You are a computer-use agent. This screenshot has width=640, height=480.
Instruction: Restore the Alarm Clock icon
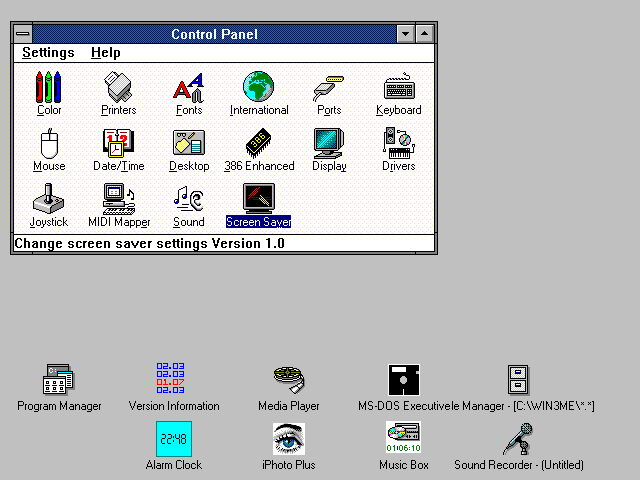click(x=174, y=439)
